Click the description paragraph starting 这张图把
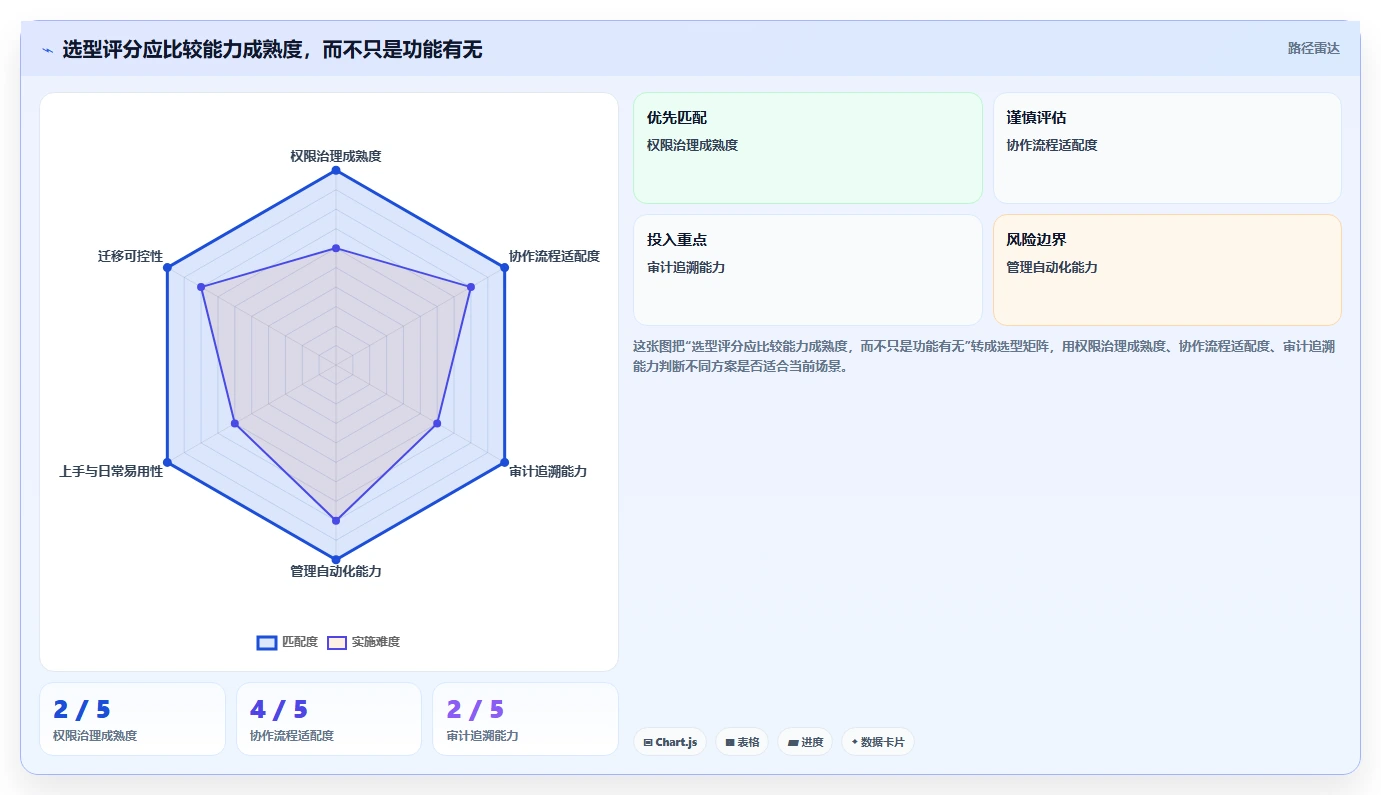The image size is (1381, 795). pyautogui.click(x=984, y=356)
